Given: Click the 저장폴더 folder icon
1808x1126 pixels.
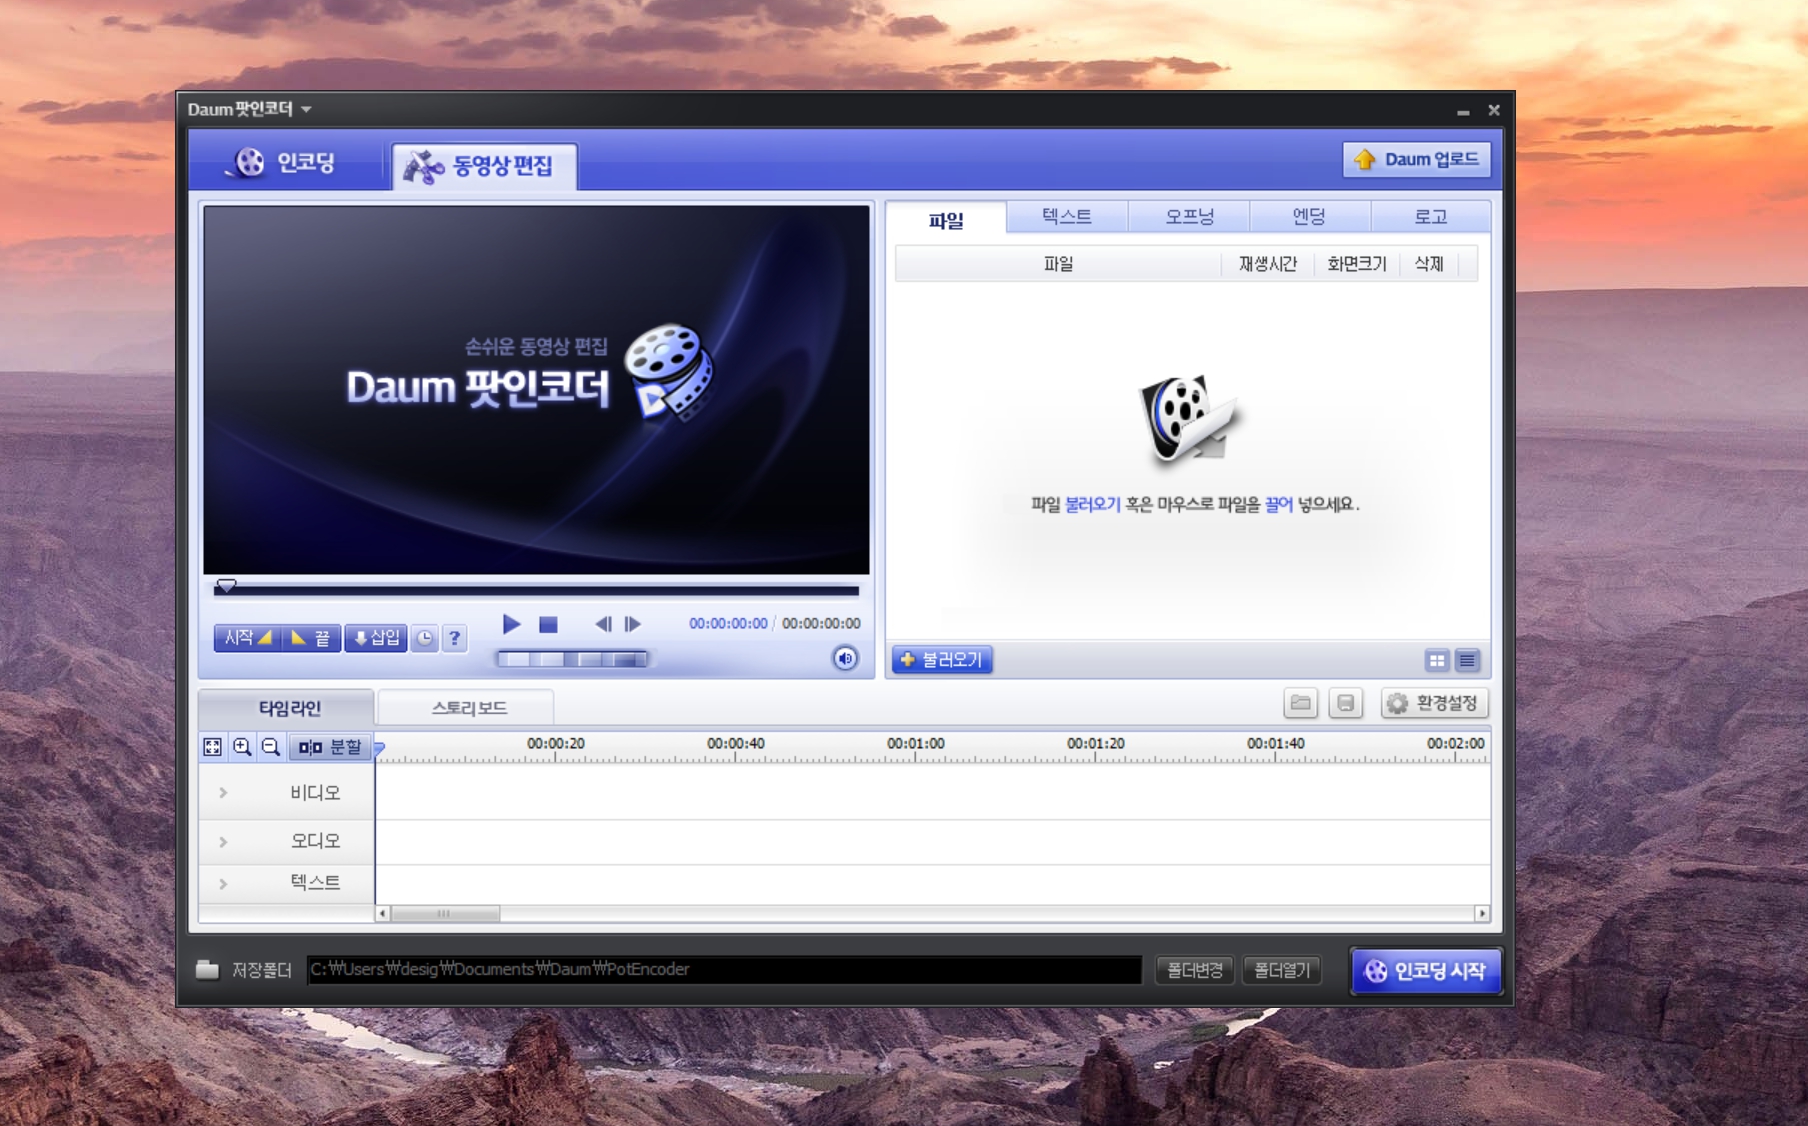Looking at the screenshot, I should (207, 969).
